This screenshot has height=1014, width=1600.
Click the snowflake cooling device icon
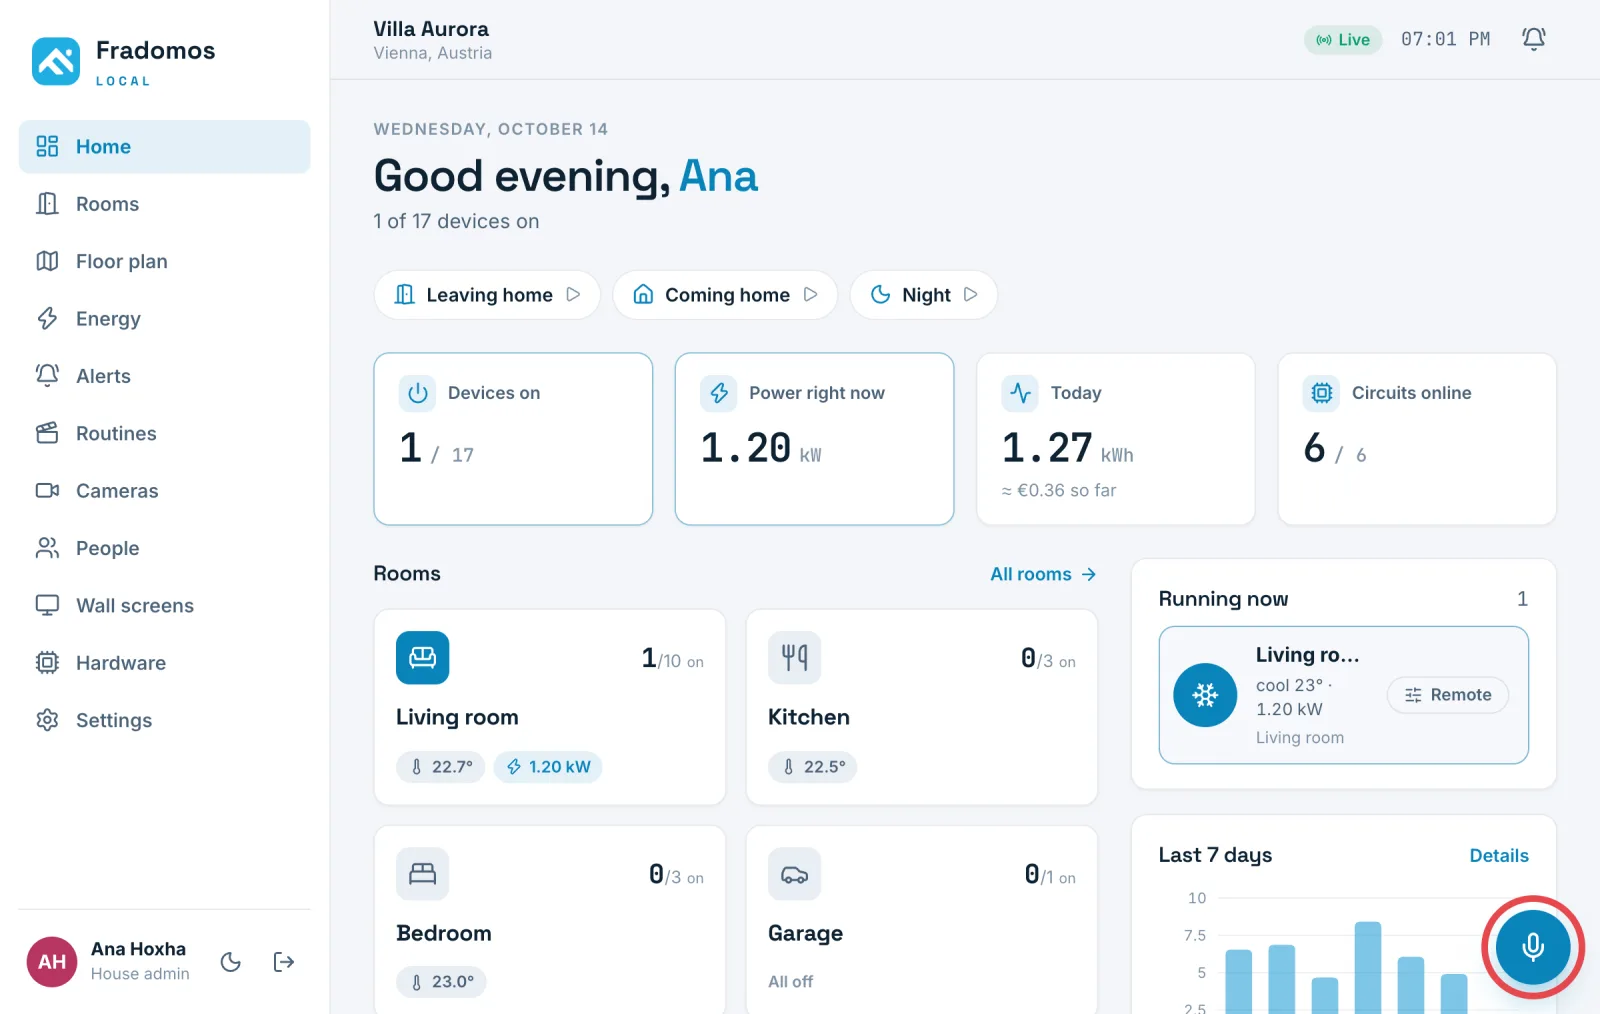pyautogui.click(x=1205, y=695)
